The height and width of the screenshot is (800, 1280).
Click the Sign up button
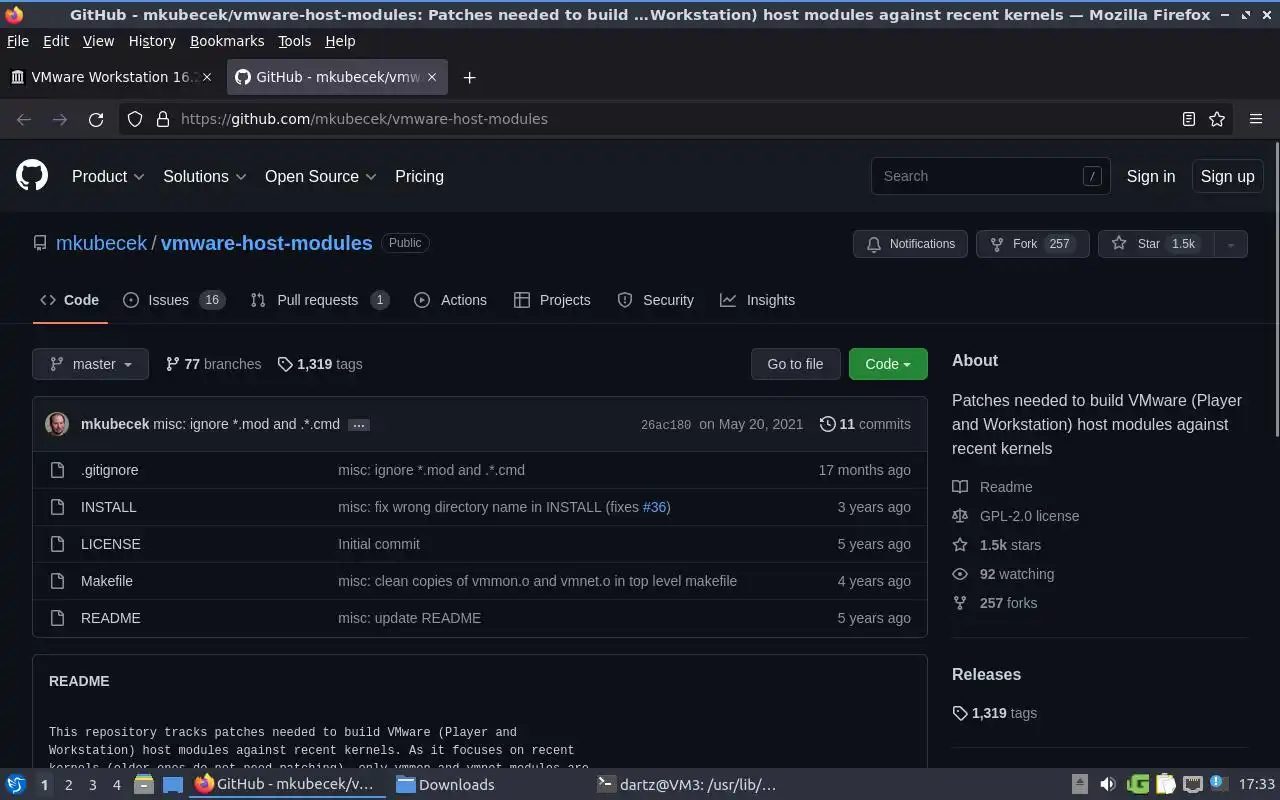click(x=1227, y=176)
